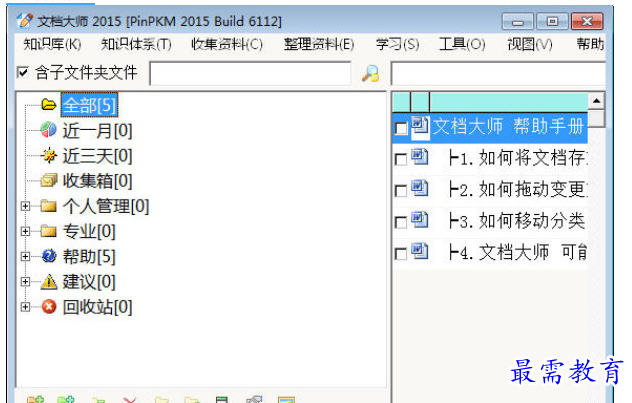Click the search field next to 含子文件夹文件

(250, 73)
